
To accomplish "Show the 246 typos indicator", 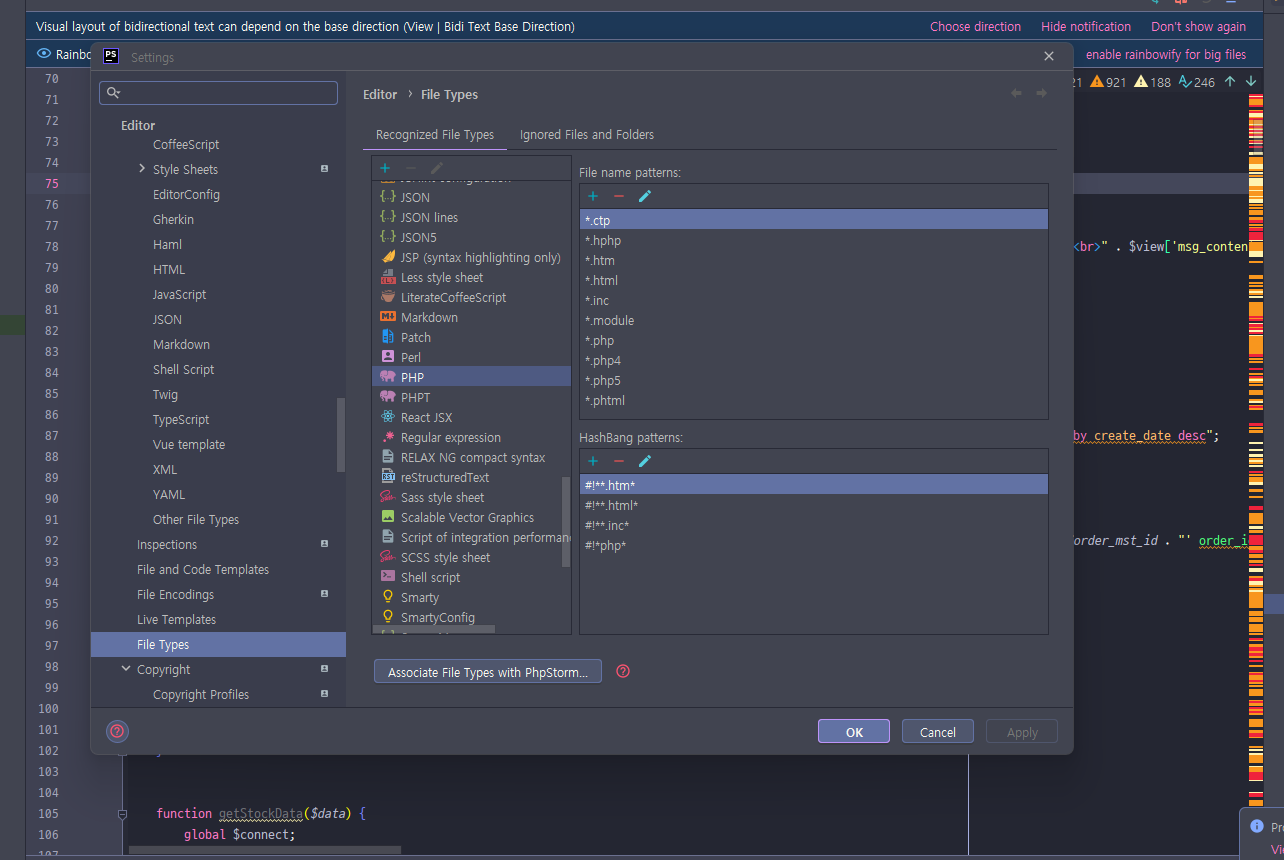I will point(1197,82).
